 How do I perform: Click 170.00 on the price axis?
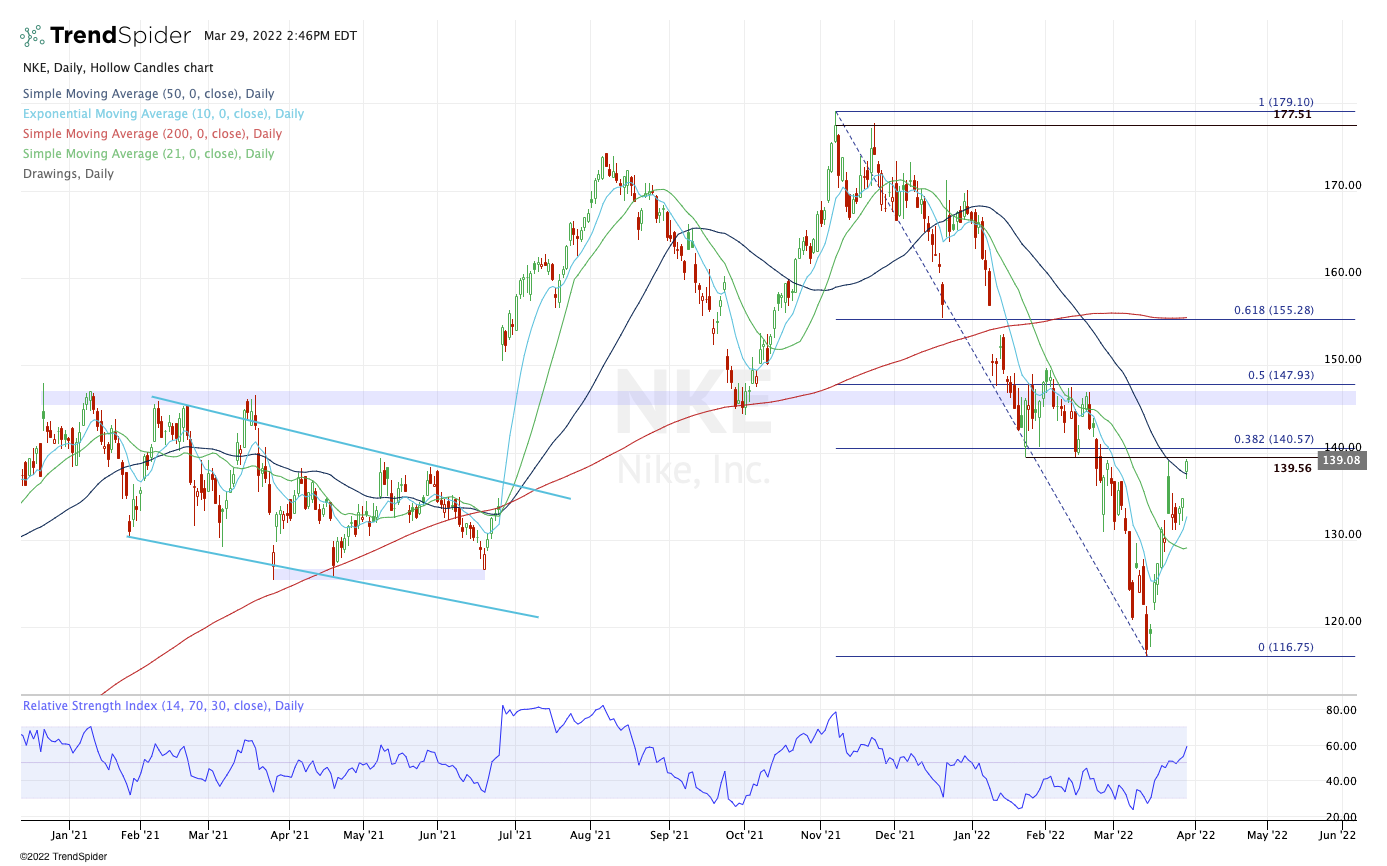1345,185
